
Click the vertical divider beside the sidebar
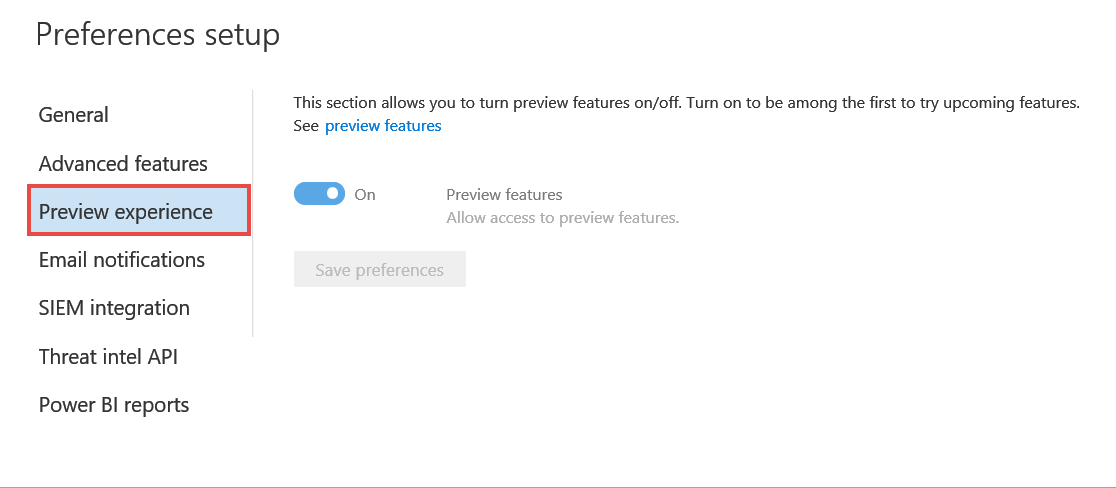tap(253, 213)
